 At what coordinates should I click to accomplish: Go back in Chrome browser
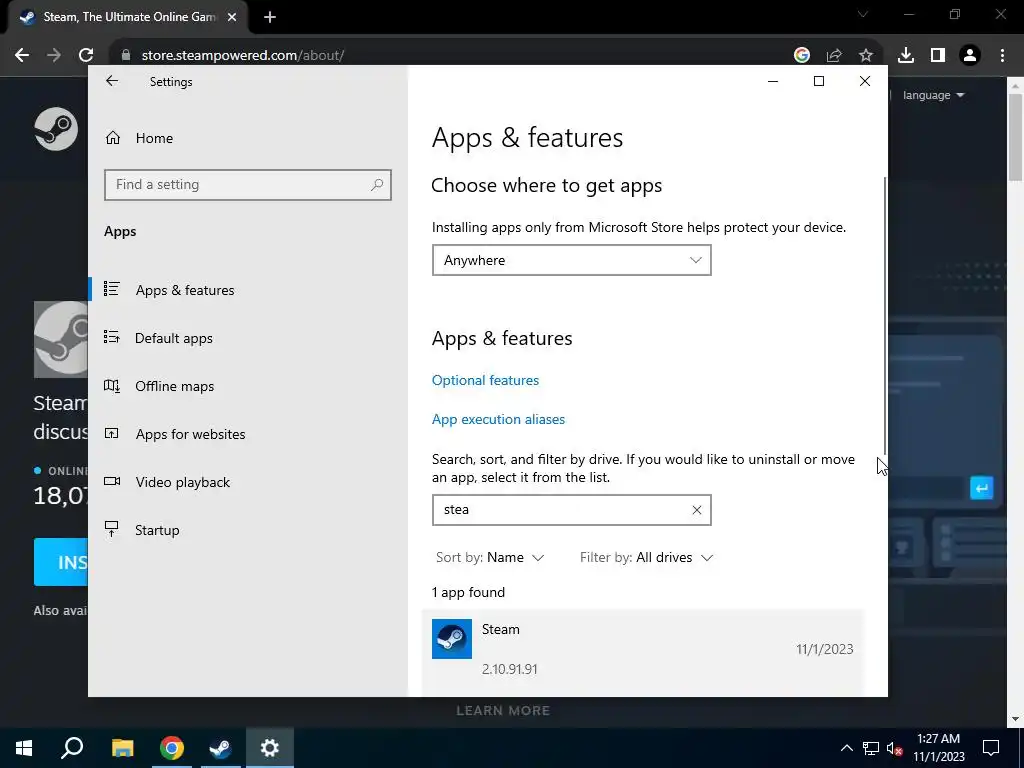22,56
